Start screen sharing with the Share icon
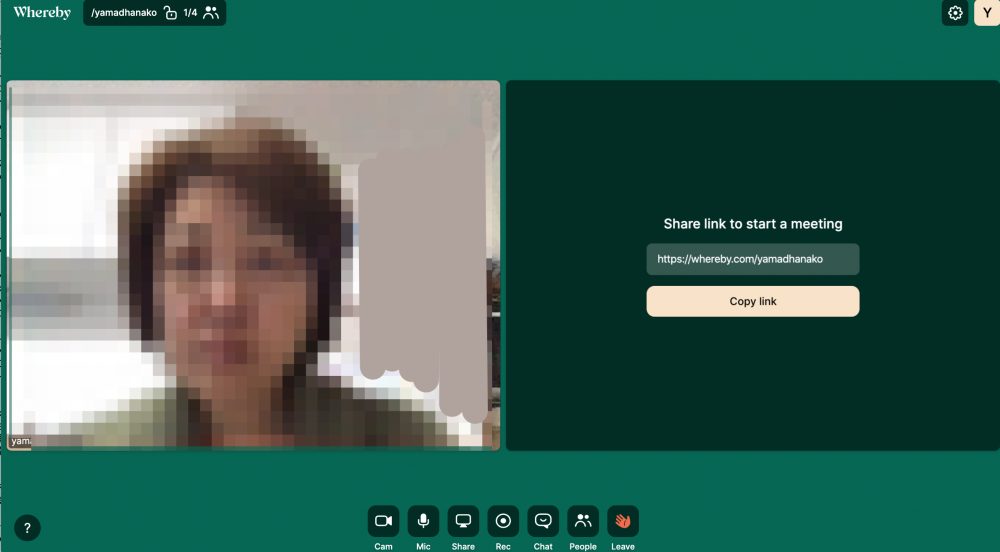 point(463,521)
